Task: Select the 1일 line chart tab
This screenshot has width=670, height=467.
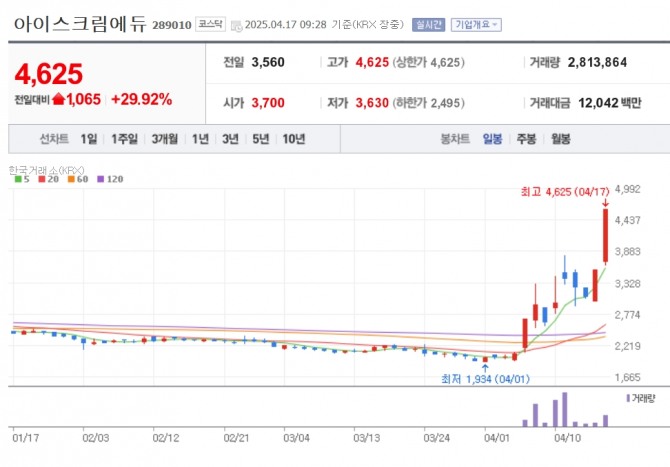Action: pos(89,139)
